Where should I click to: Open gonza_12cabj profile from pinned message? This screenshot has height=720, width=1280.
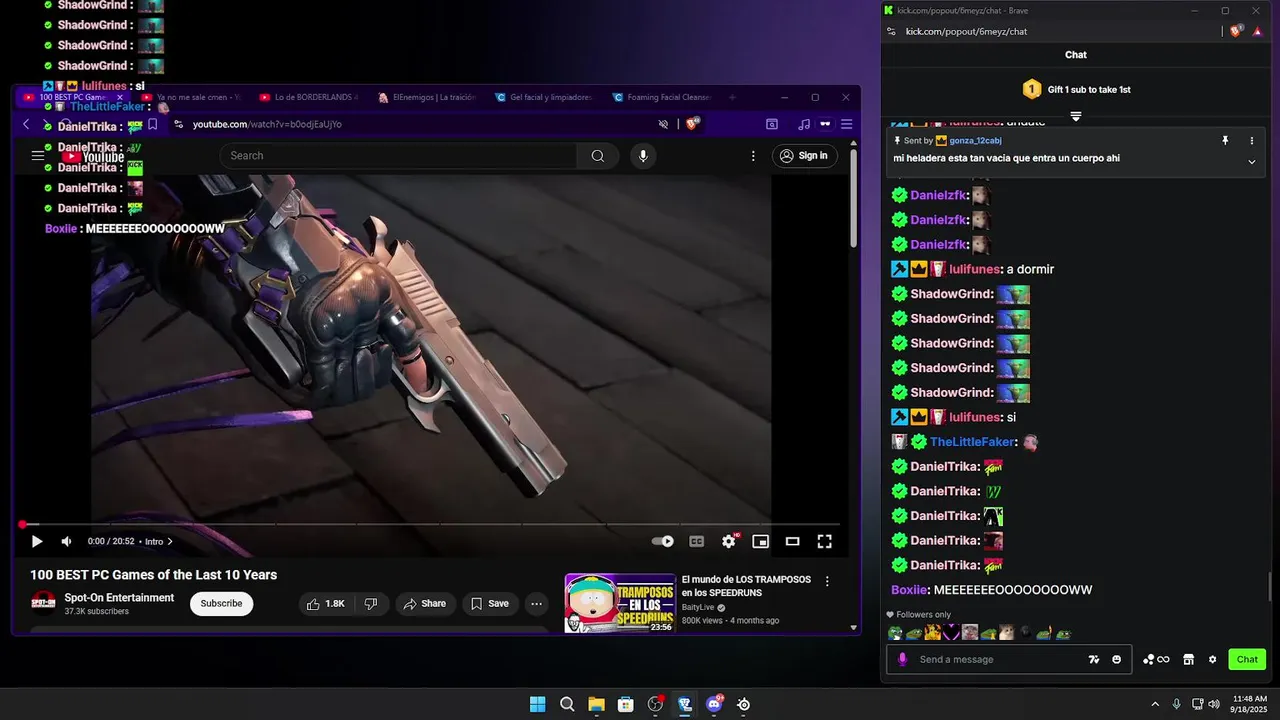tap(975, 141)
